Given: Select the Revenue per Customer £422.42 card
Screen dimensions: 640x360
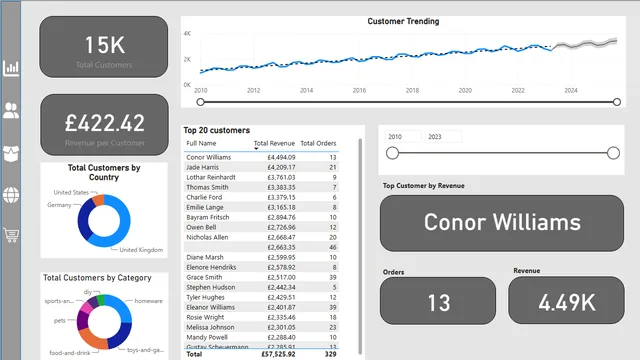Looking at the screenshot, I should pos(104,125).
